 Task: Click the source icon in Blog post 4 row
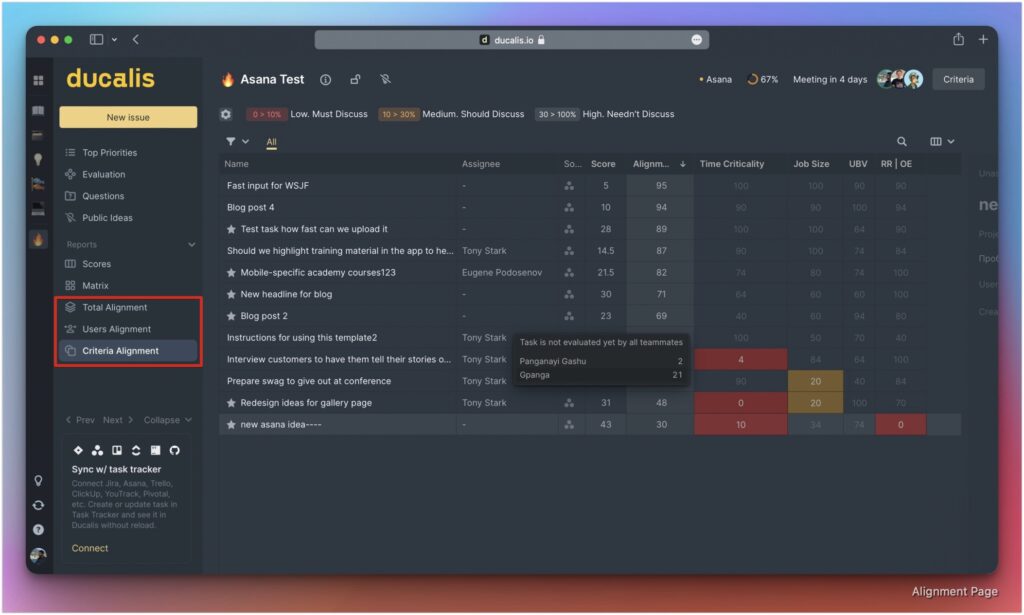pyautogui.click(x=569, y=208)
